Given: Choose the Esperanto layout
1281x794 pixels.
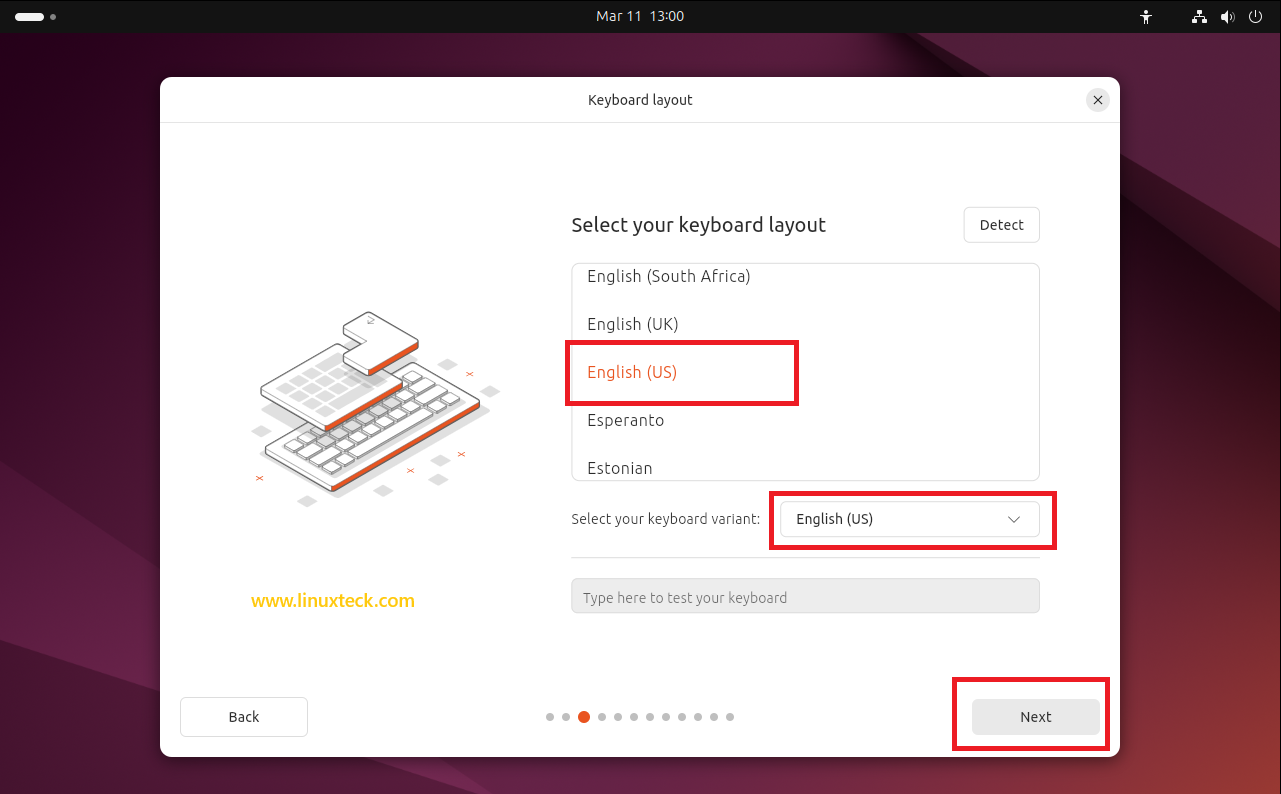Looking at the screenshot, I should click(x=626, y=420).
